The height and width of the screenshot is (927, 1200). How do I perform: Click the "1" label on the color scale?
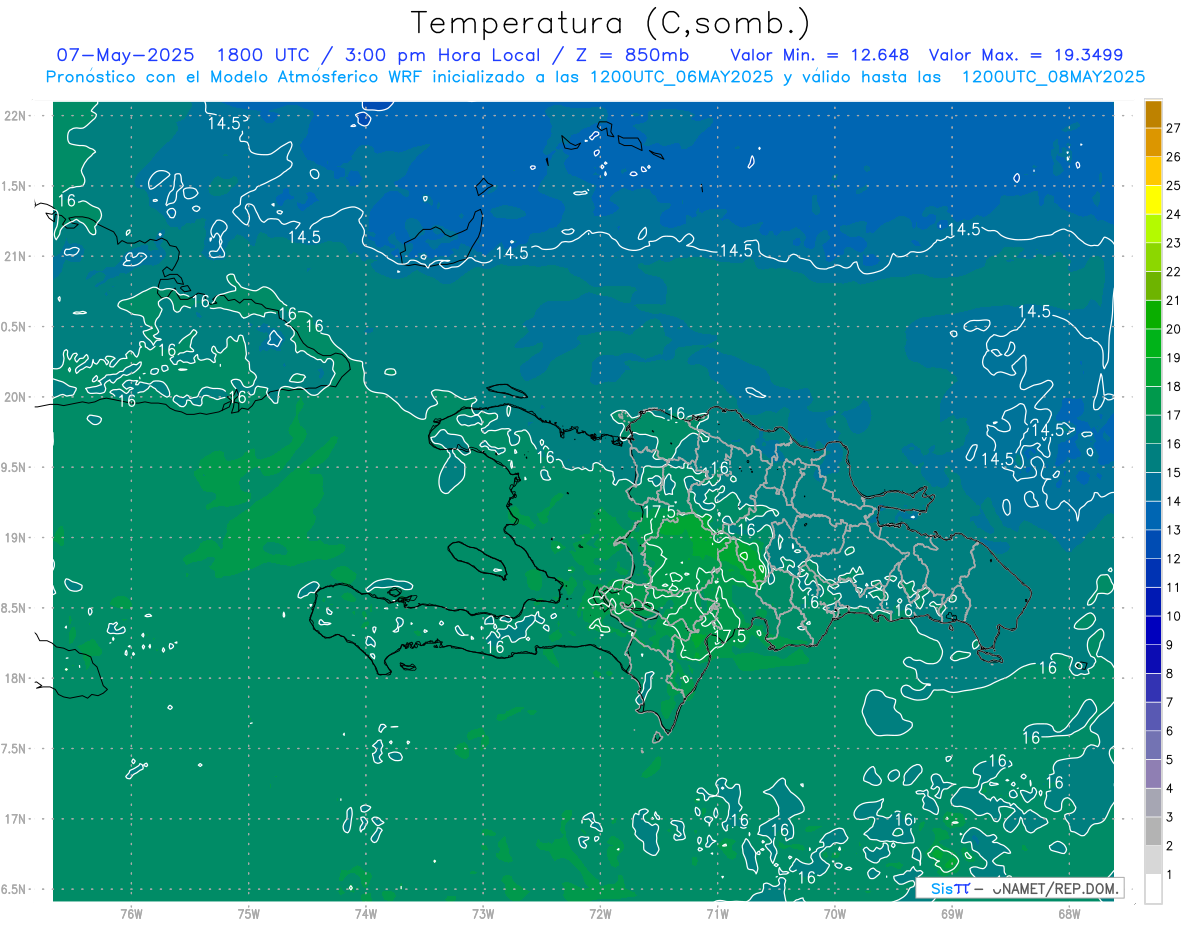[x=1169, y=876]
